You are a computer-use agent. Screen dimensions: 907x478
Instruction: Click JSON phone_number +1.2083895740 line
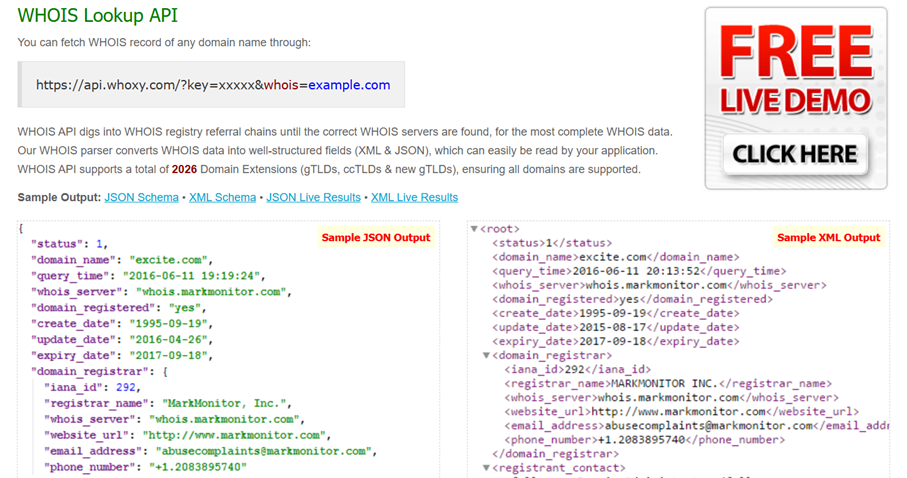pyautogui.click(x=145, y=467)
